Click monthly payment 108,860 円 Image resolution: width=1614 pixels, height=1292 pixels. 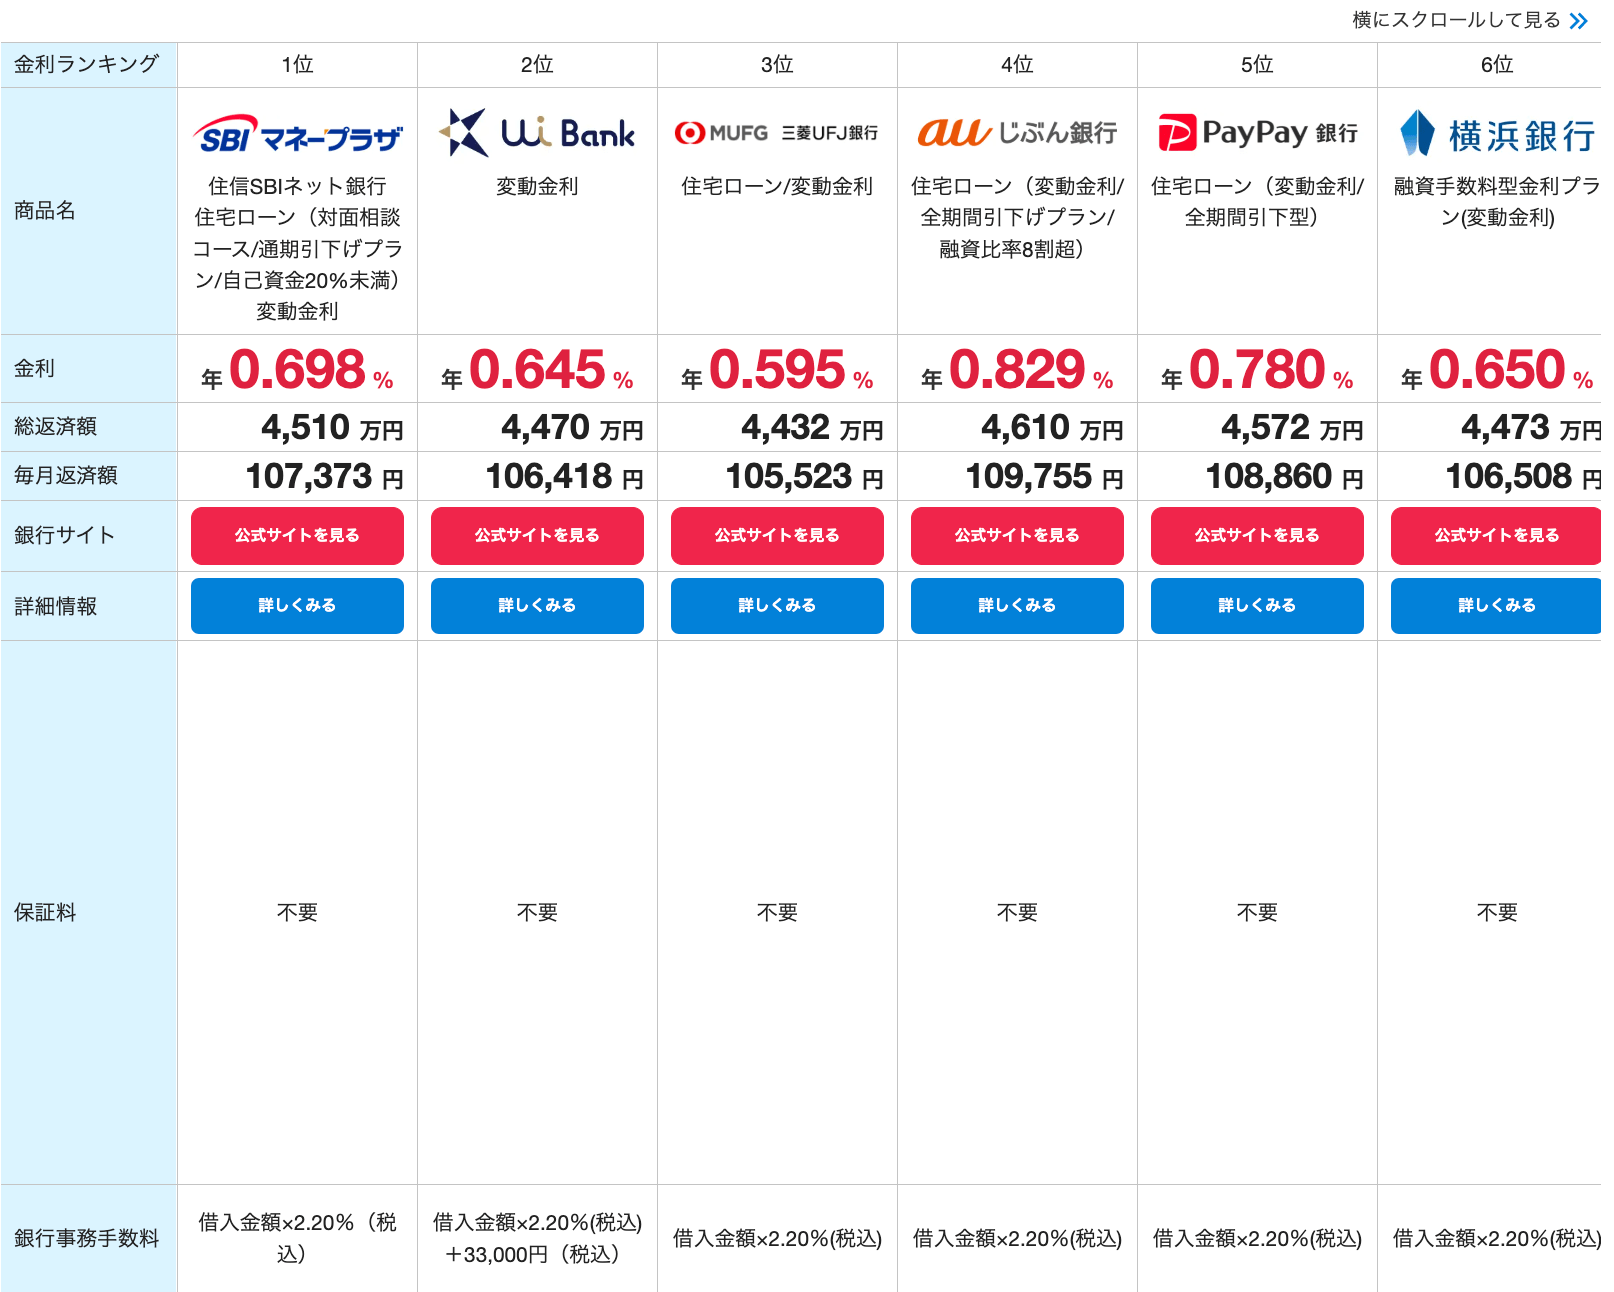[1284, 477]
